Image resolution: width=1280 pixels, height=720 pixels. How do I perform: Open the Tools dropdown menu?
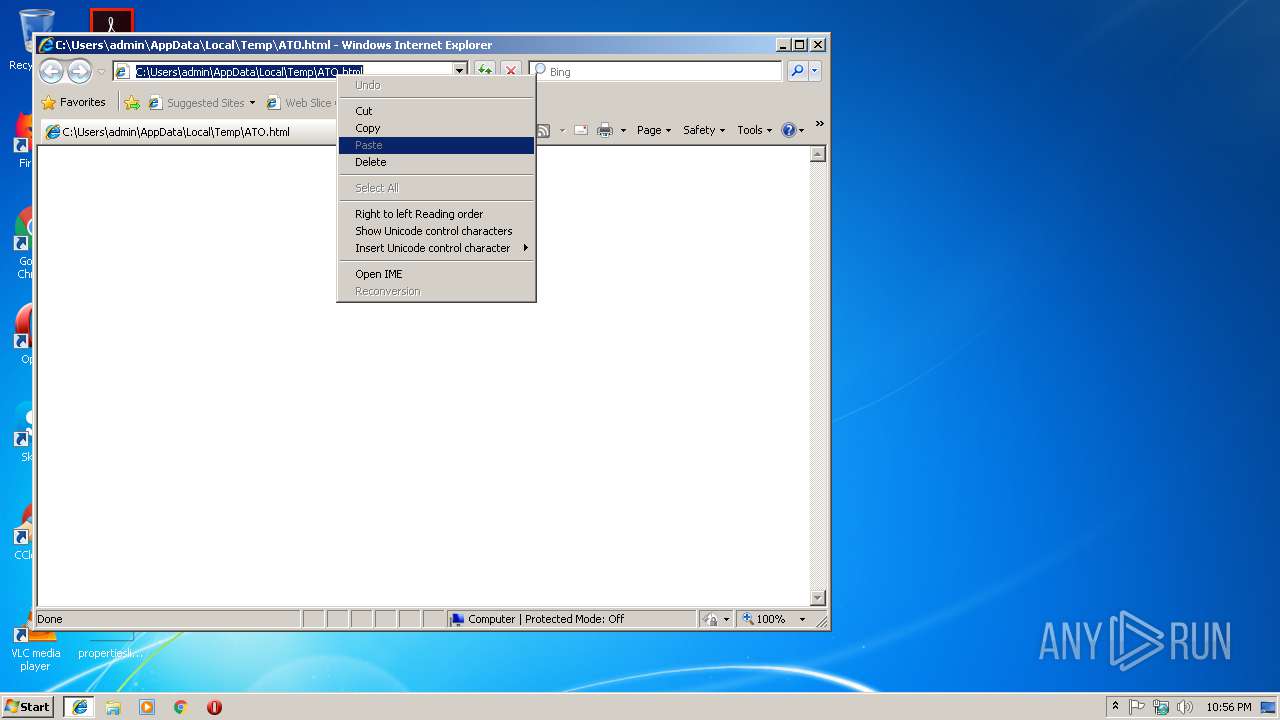pyautogui.click(x=755, y=130)
